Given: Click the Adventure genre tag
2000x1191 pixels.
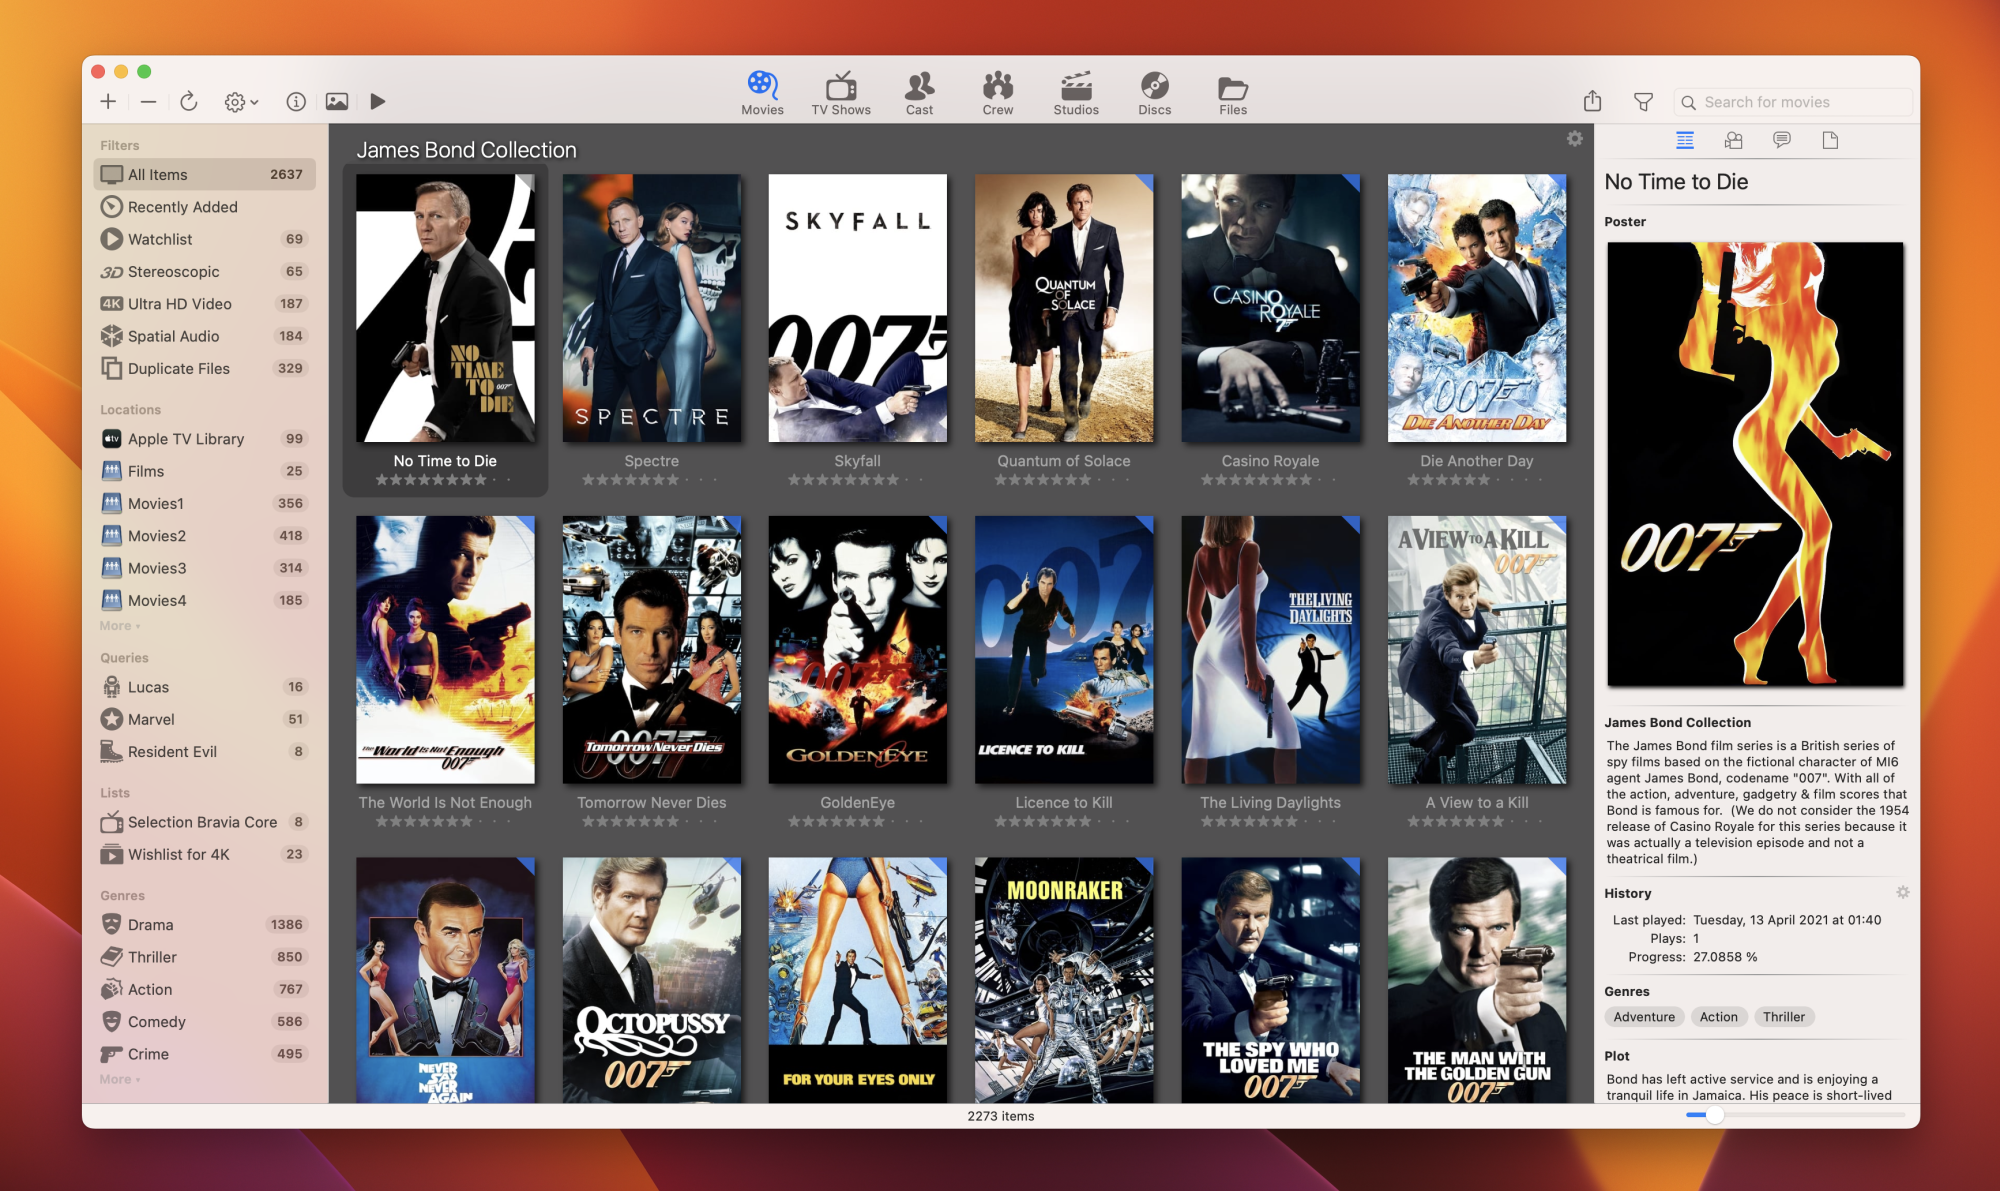Looking at the screenshot, I should pos(1644,1017).
